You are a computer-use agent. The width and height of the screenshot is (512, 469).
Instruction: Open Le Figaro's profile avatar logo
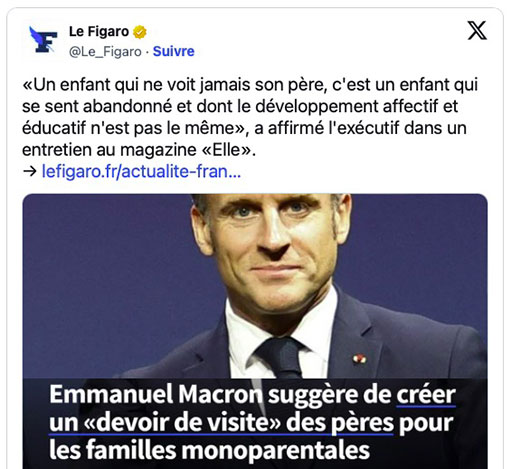tap(43, 40)
